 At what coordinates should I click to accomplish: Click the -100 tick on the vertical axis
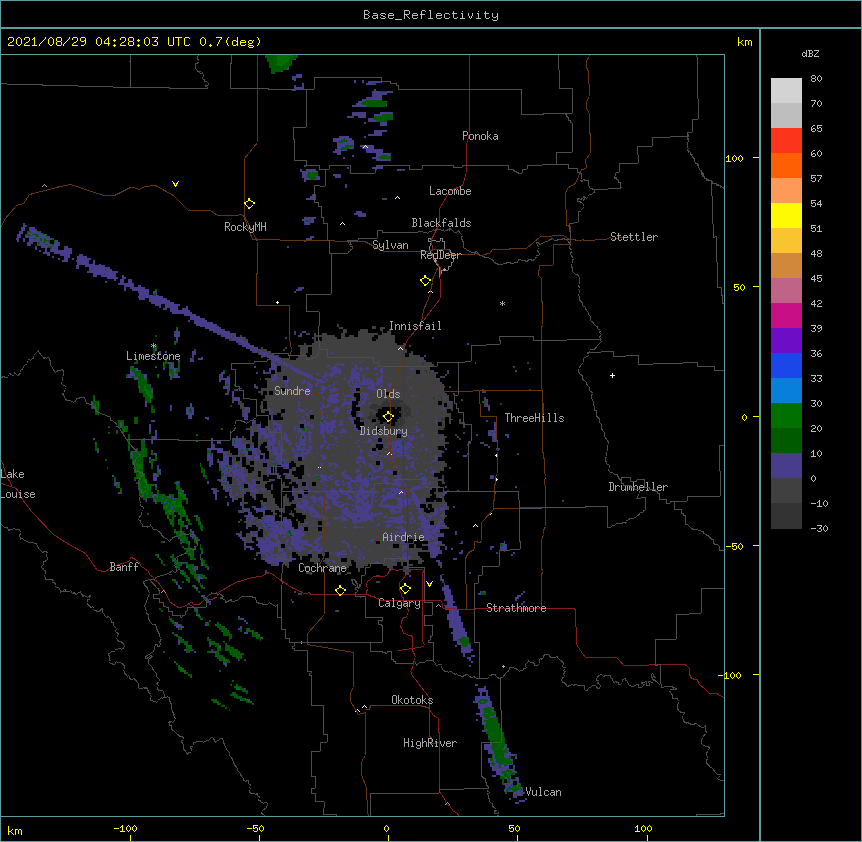[731, 675]
